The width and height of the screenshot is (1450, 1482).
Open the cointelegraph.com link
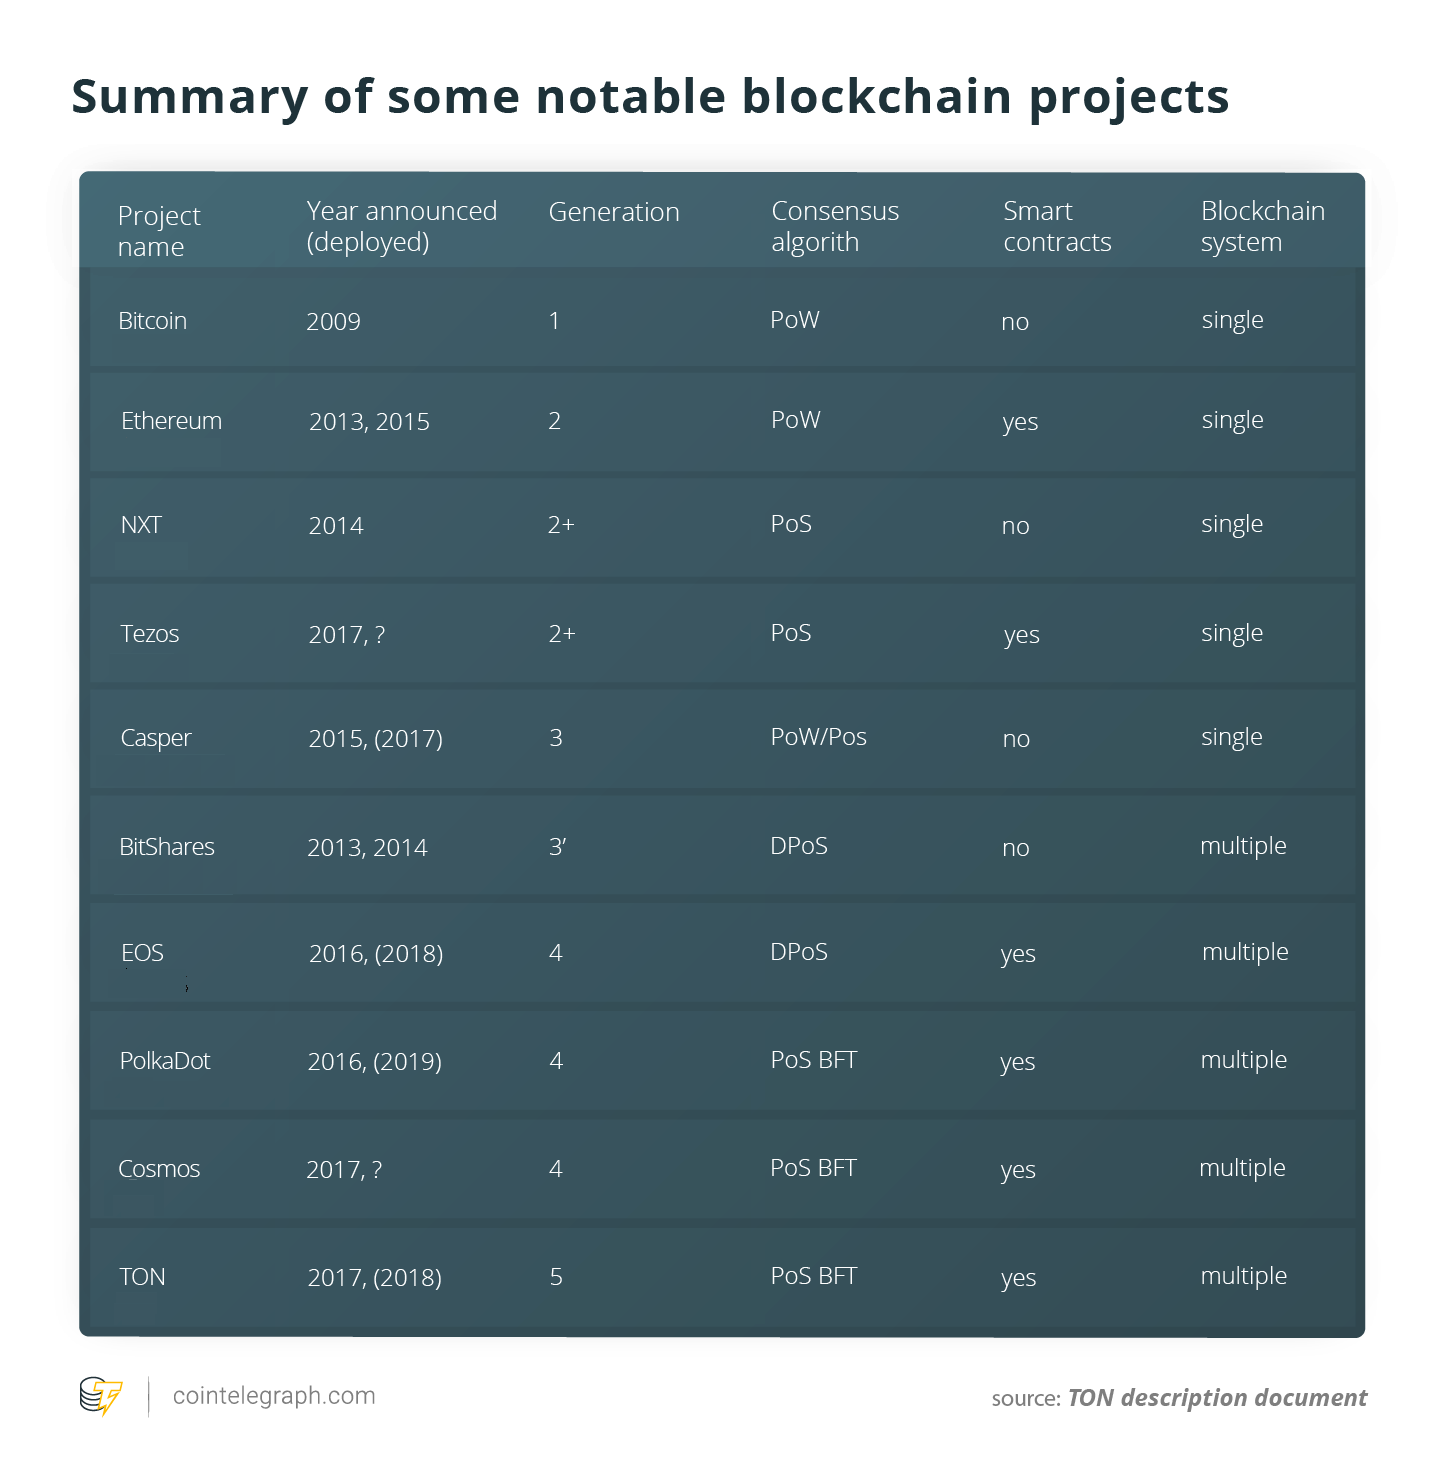(274, 1396)
